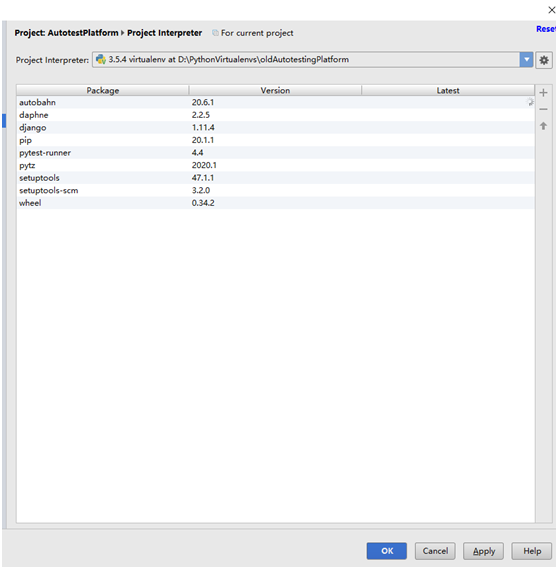Image resolution: width=558 pixels, height=569 pixels.
Task: Sort by the Version column header
Action: point(275,90)
